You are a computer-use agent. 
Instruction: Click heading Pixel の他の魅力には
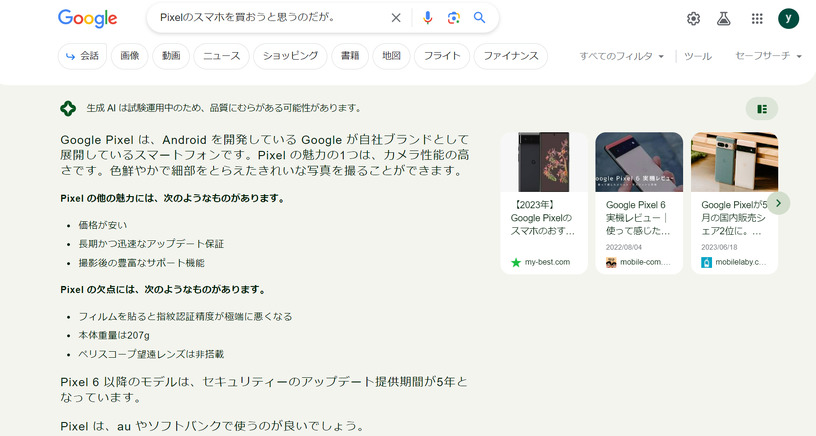click(x=172, y=198)
